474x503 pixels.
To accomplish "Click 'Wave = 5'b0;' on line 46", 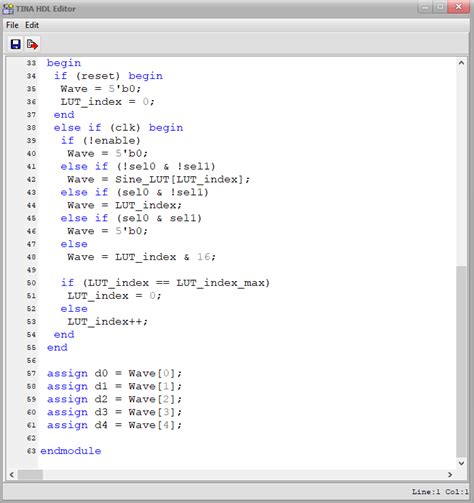I will pyautogui.click(x=107, y=231).
